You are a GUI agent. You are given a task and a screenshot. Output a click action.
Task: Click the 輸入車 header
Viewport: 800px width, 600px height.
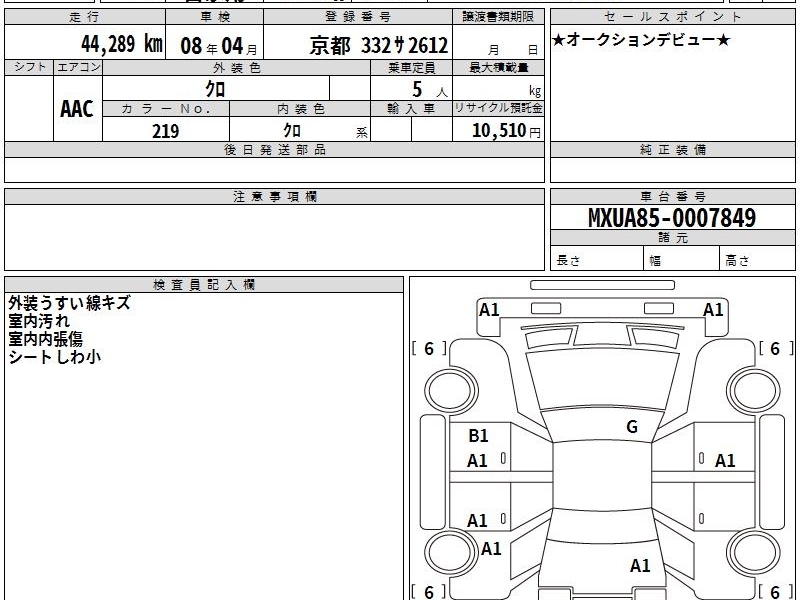(x=411, y=109)
